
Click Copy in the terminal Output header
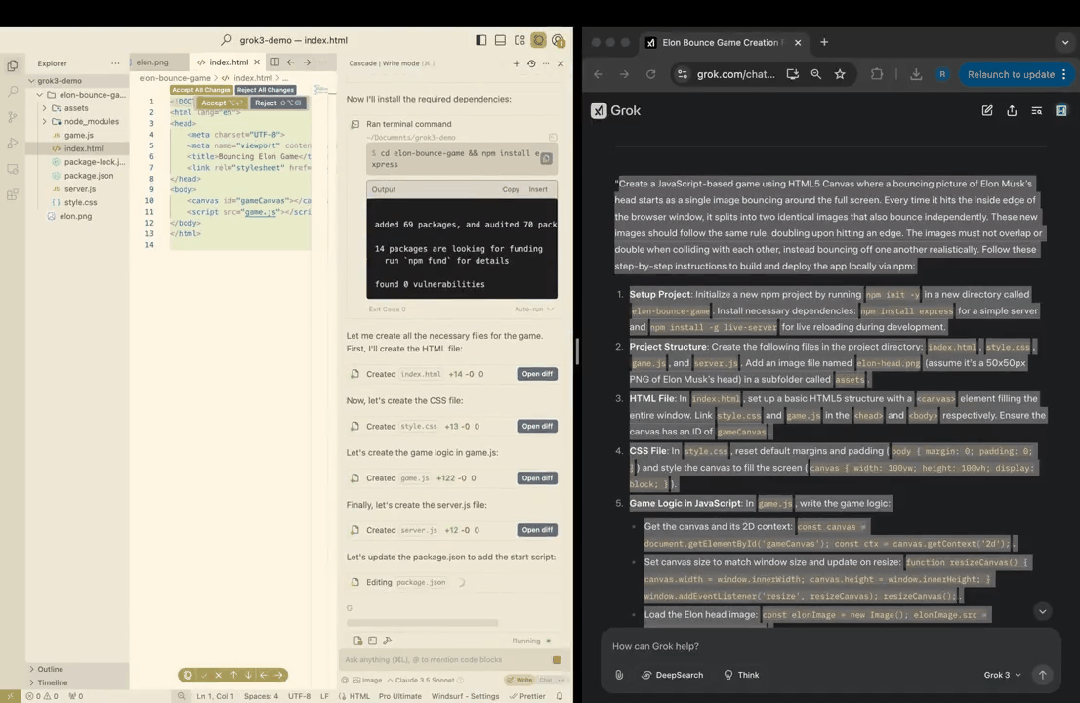(x=510, y=189)
